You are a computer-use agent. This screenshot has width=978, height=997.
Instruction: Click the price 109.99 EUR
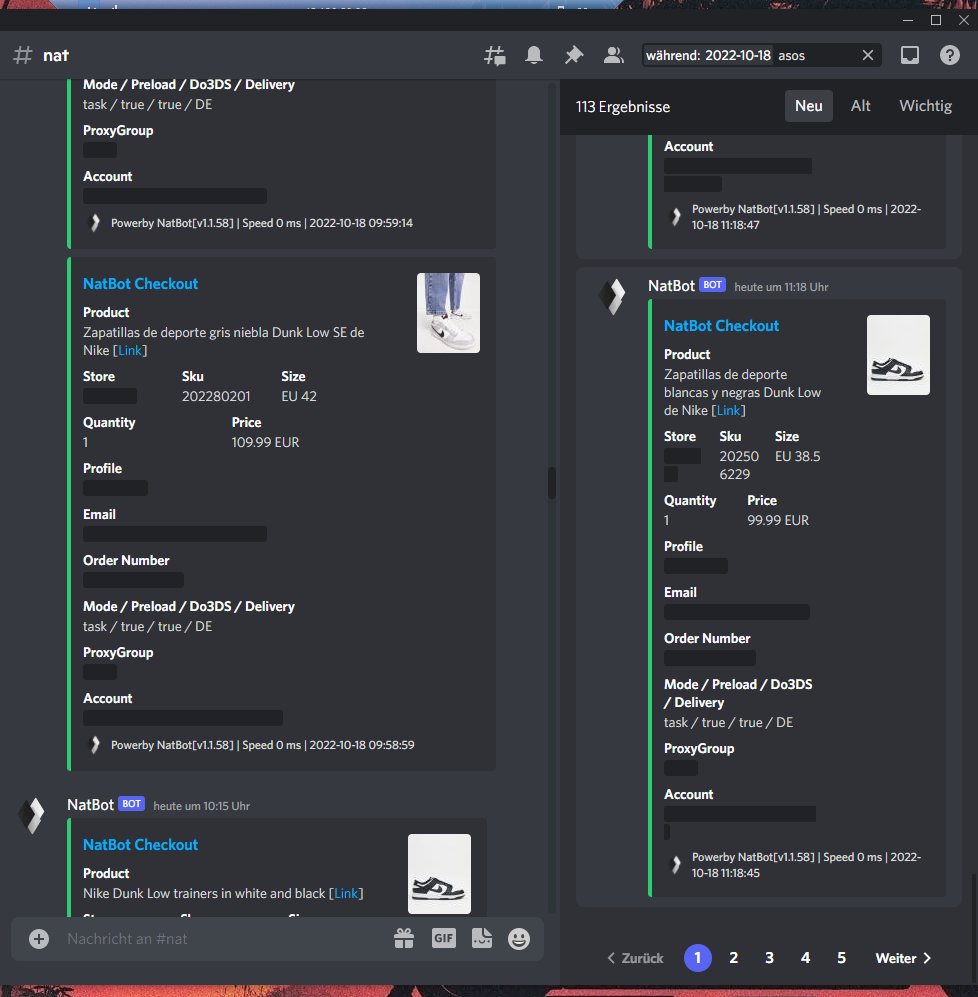265,442
